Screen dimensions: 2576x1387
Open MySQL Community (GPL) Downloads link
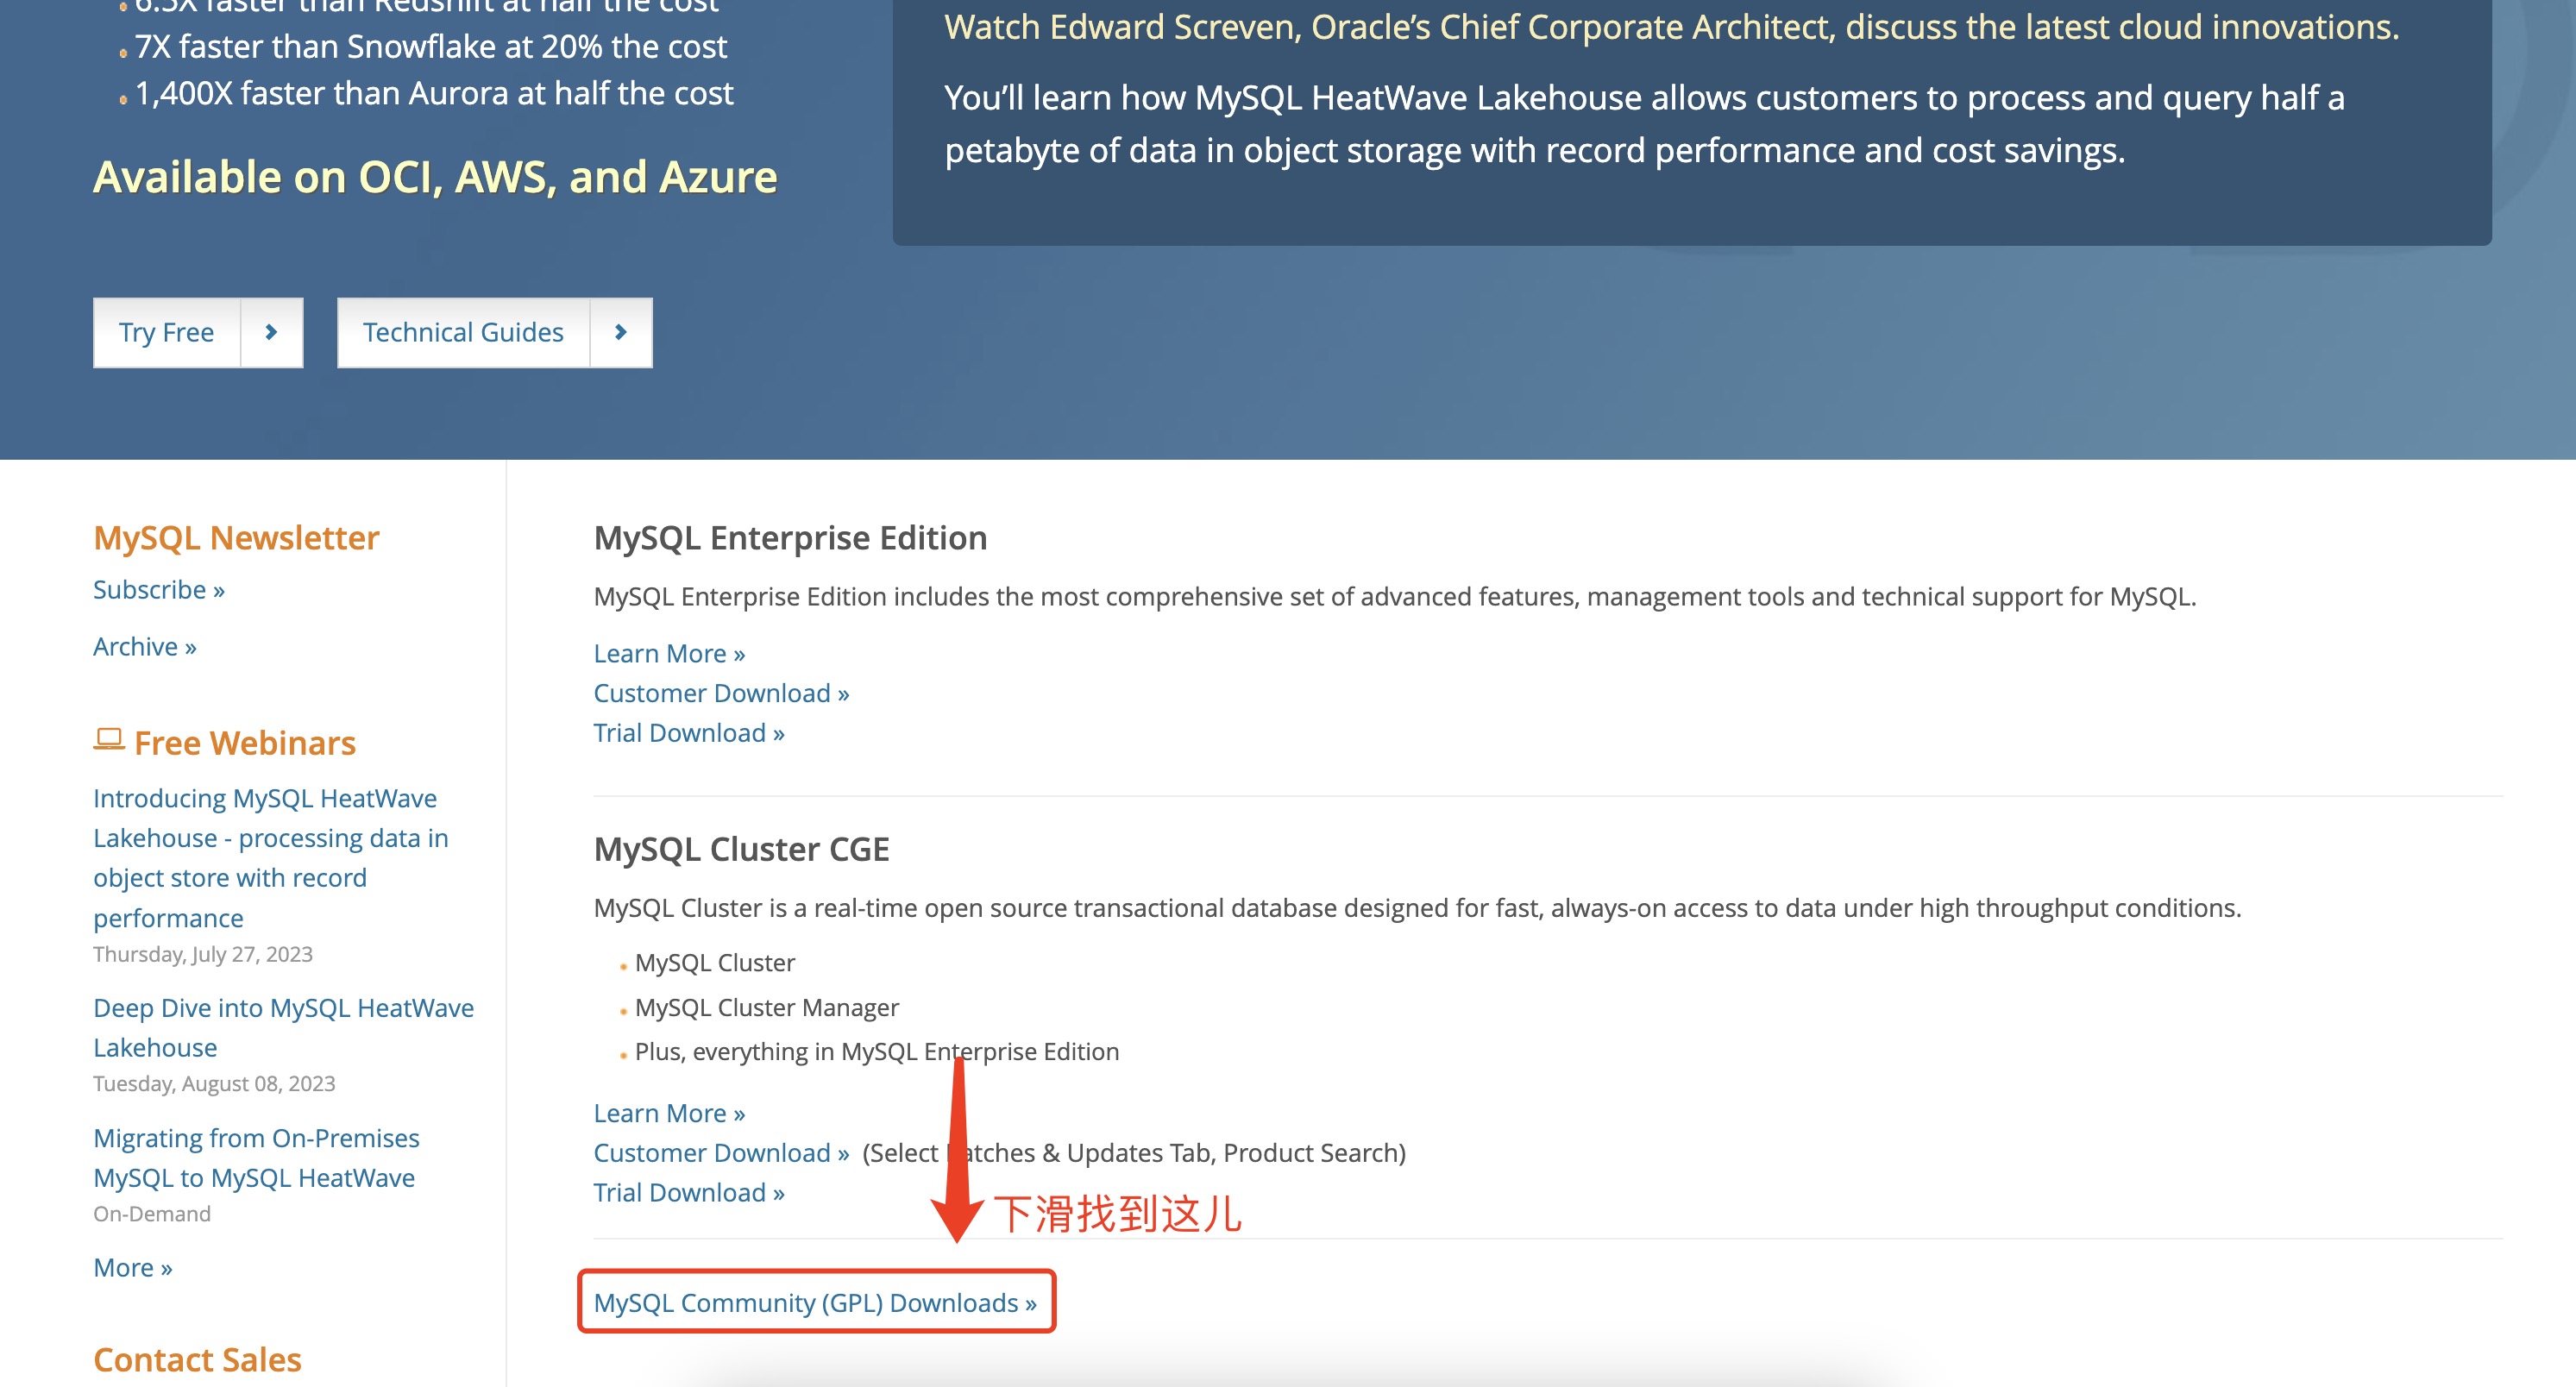tap(814, 1302)
